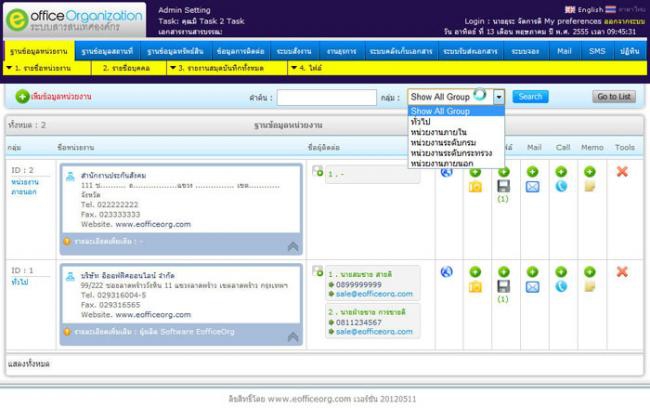Click green plus above floppy disk, ID : 1 row
Screen dimensions: 650x408
click(x=504, y=272)
